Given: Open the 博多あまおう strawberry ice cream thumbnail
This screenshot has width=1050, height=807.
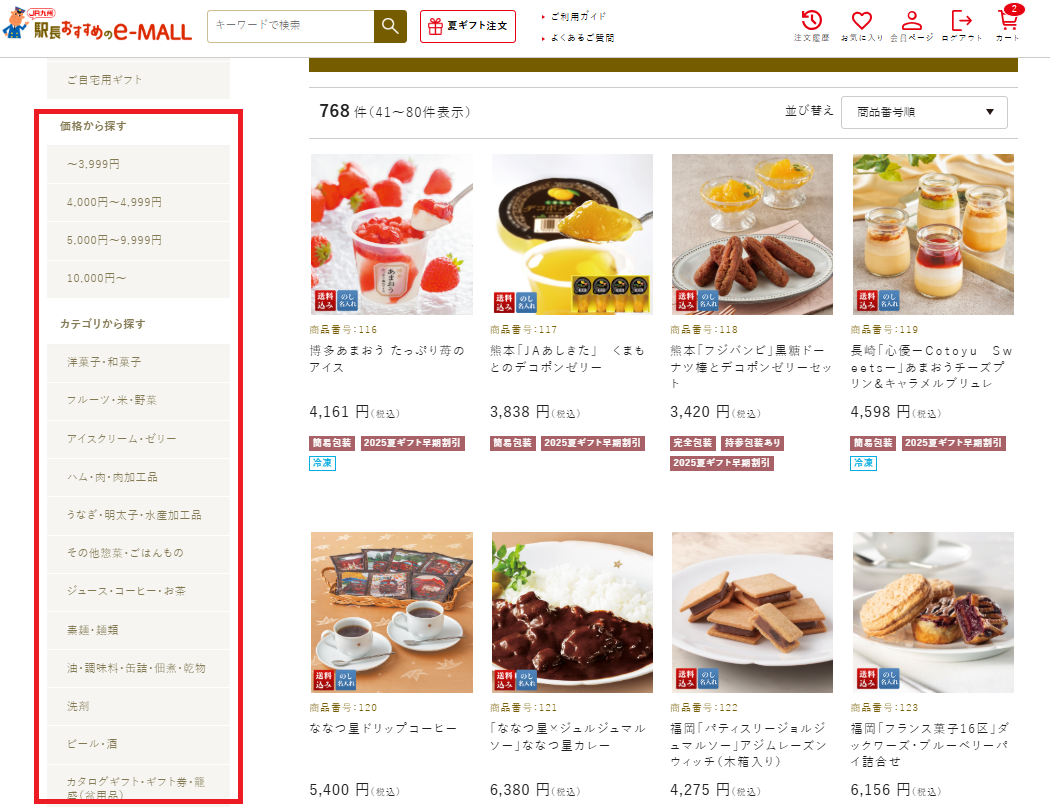Looking at the screenshot, I should (x=392, y=234).
